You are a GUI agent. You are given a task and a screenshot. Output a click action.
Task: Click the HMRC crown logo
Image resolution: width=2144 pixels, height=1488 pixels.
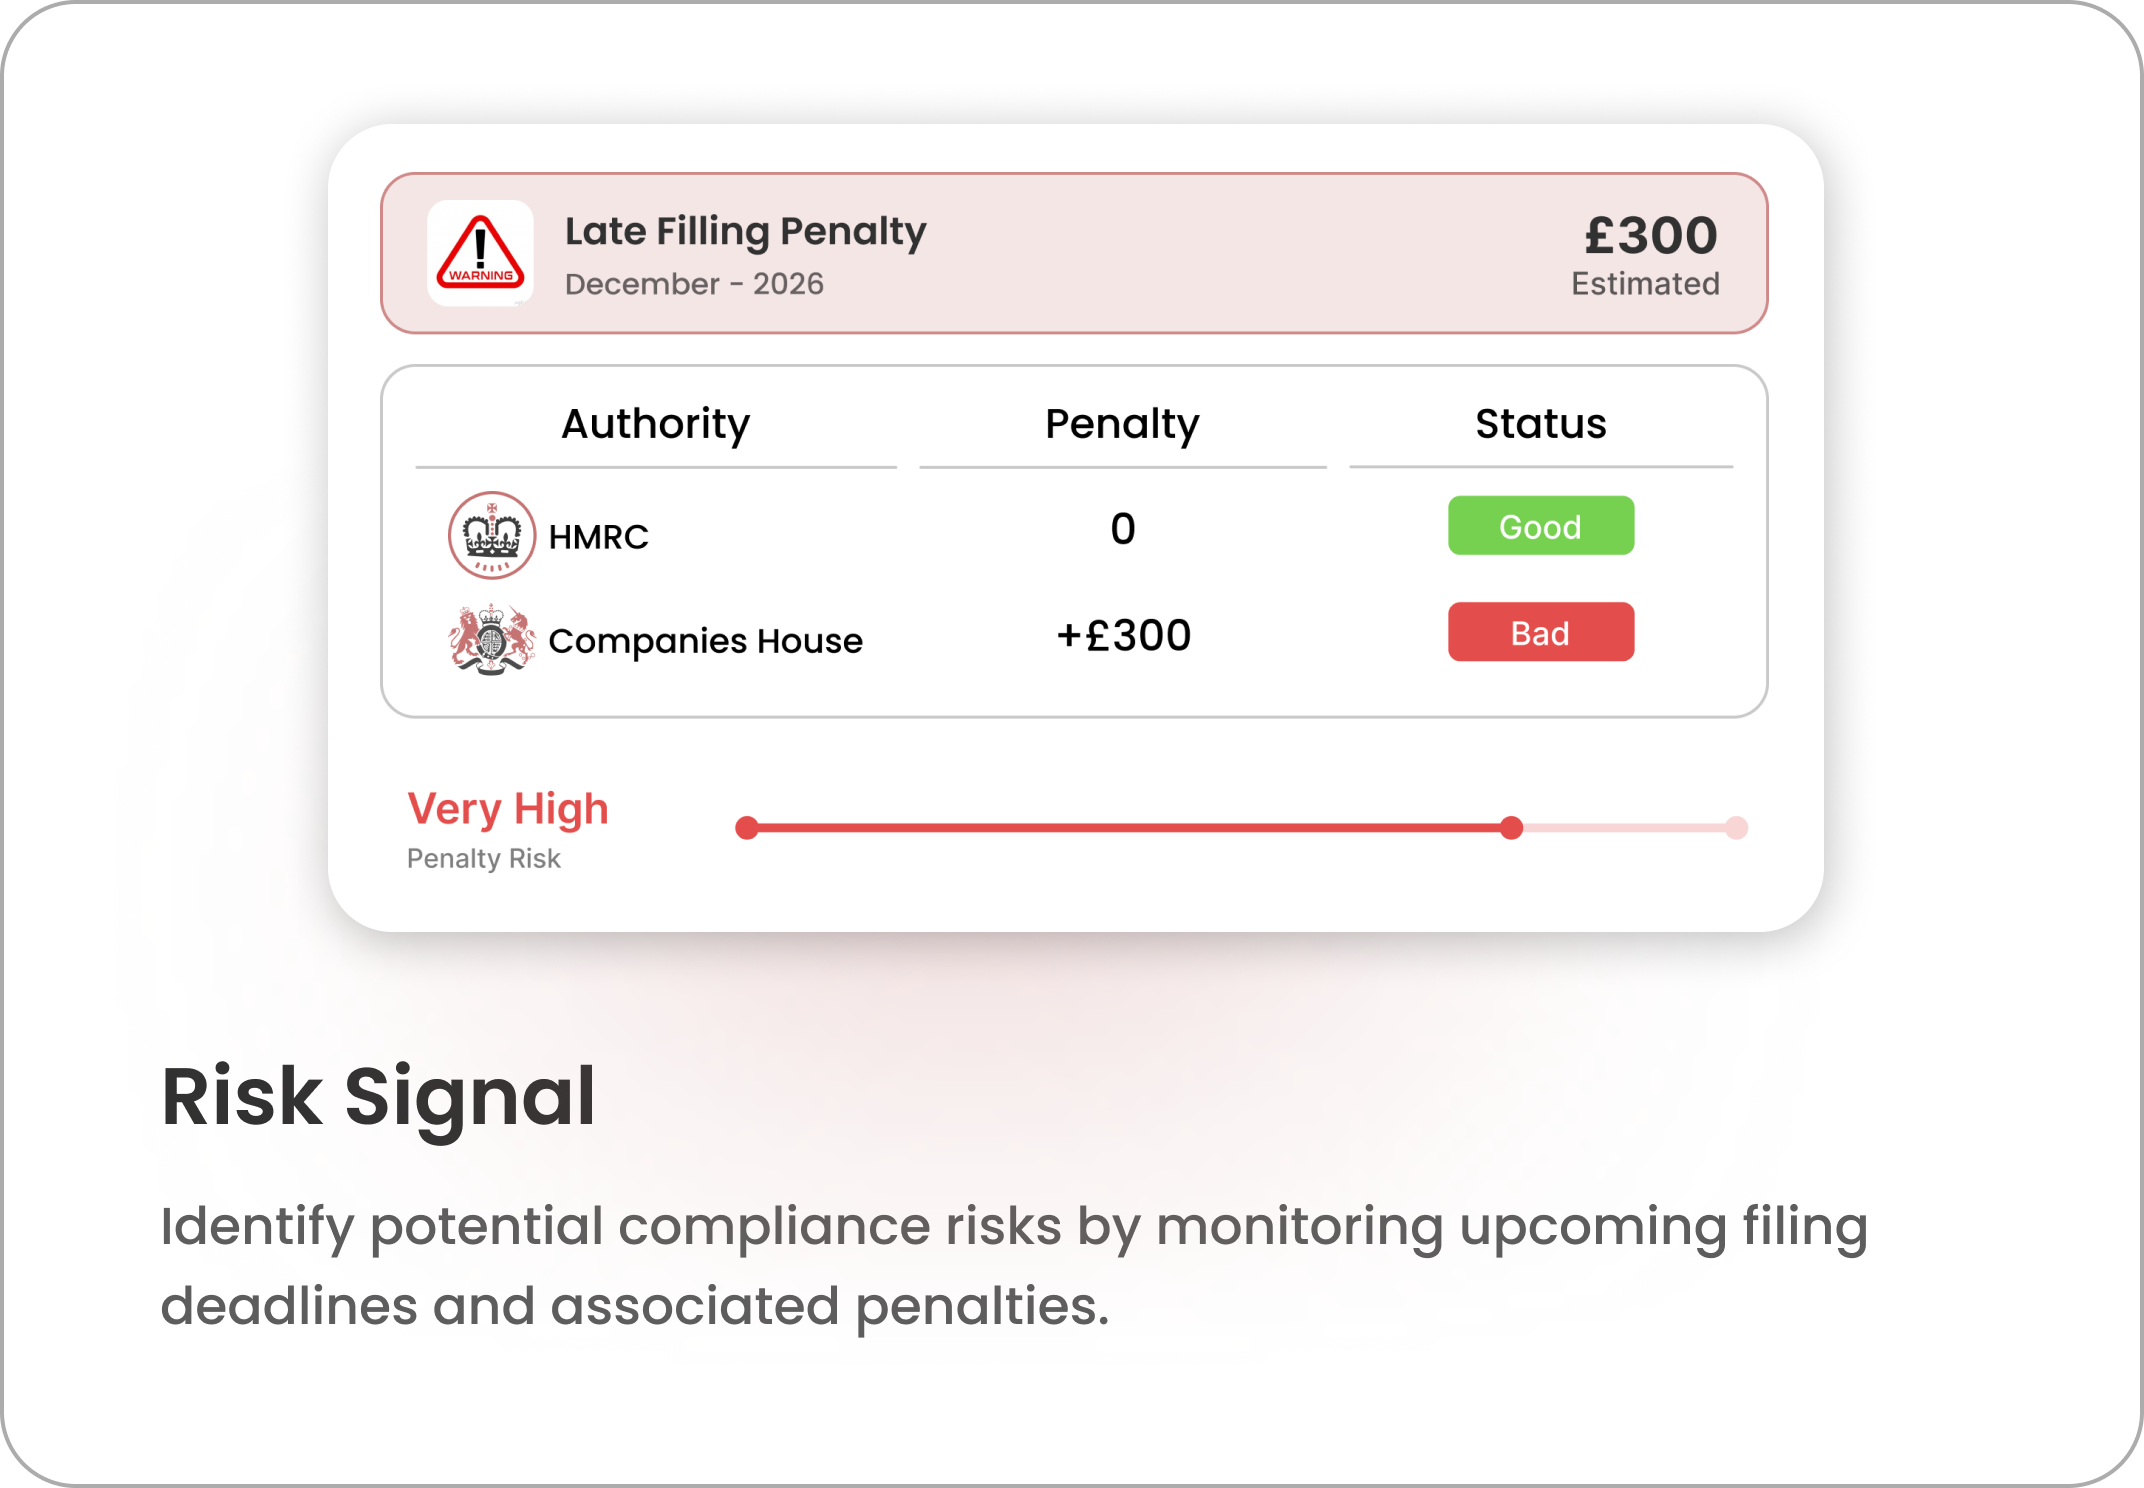(491, 535)
